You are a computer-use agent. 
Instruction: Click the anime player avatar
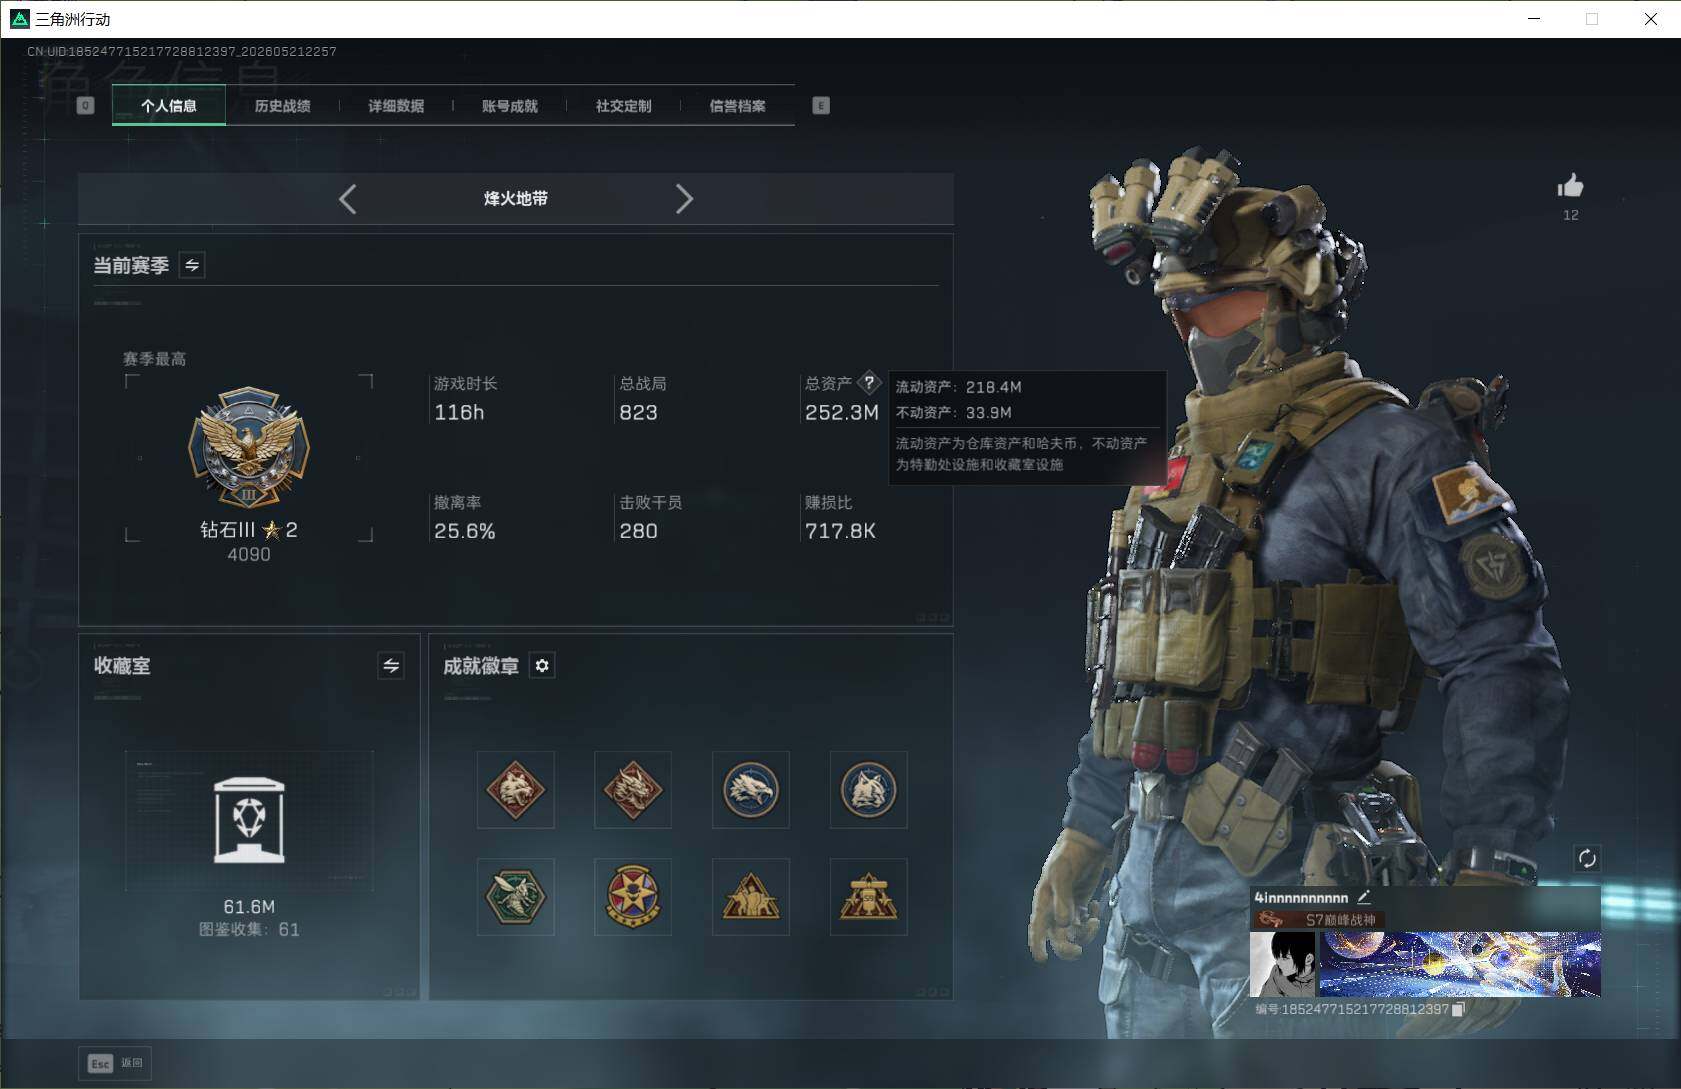(1283, 964)
